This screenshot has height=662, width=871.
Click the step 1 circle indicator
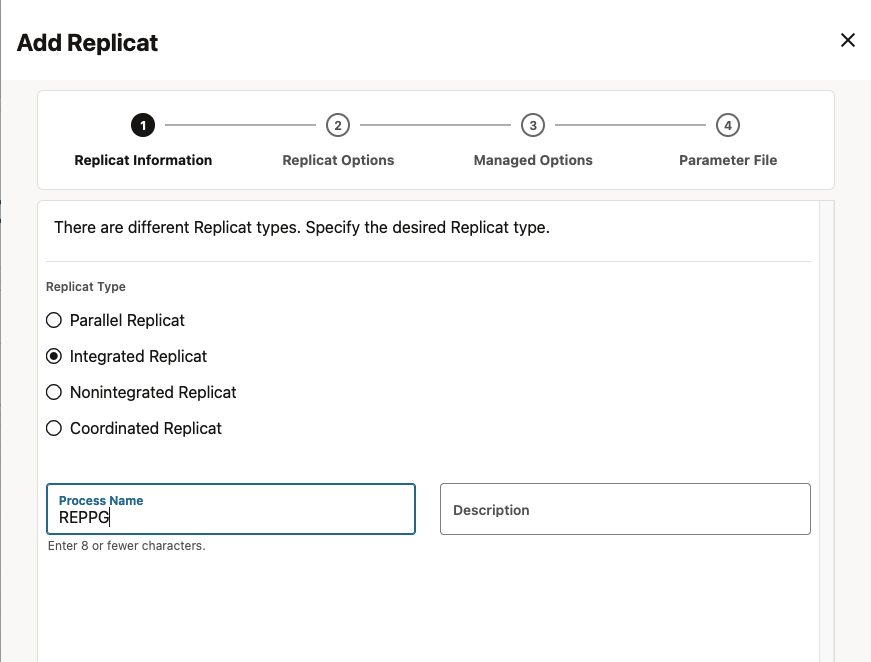[x=142, y=125]
